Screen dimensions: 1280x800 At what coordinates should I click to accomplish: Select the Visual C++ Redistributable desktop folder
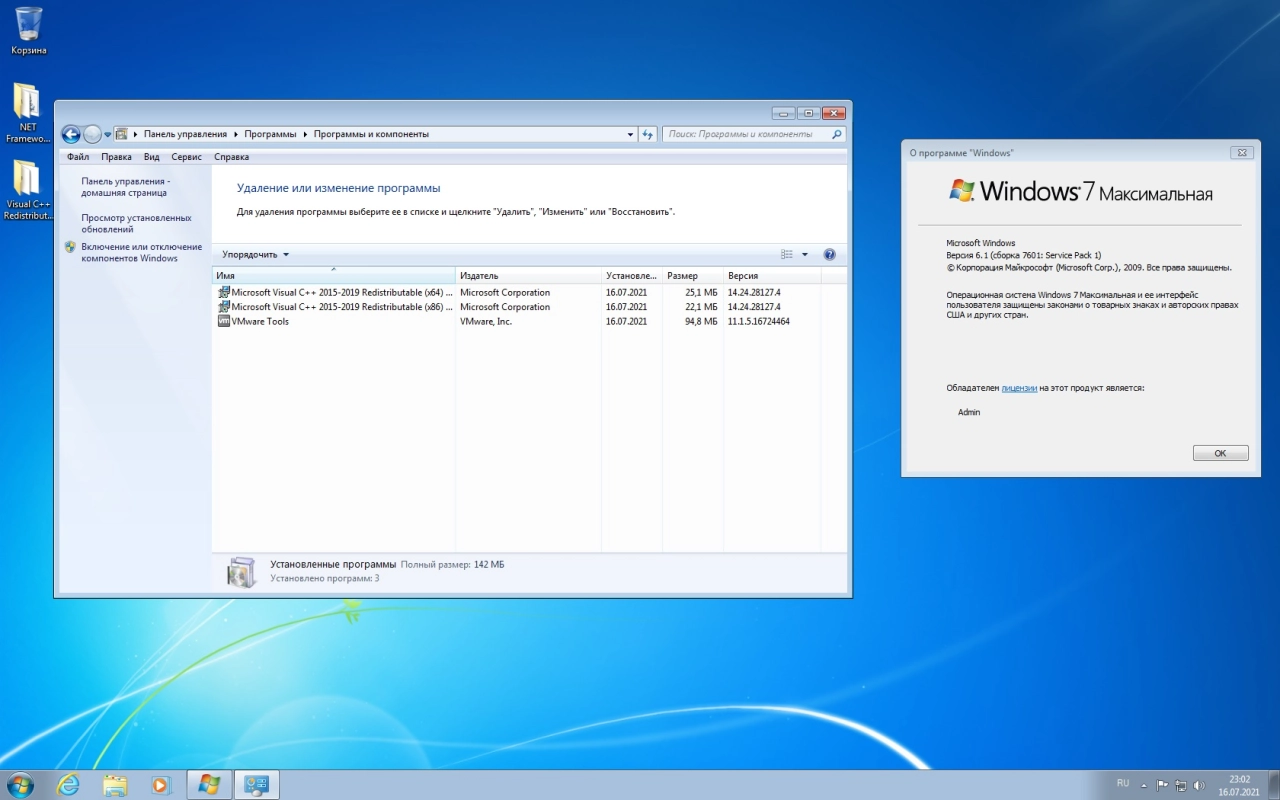pyautogui.click(x=27, y=190)
